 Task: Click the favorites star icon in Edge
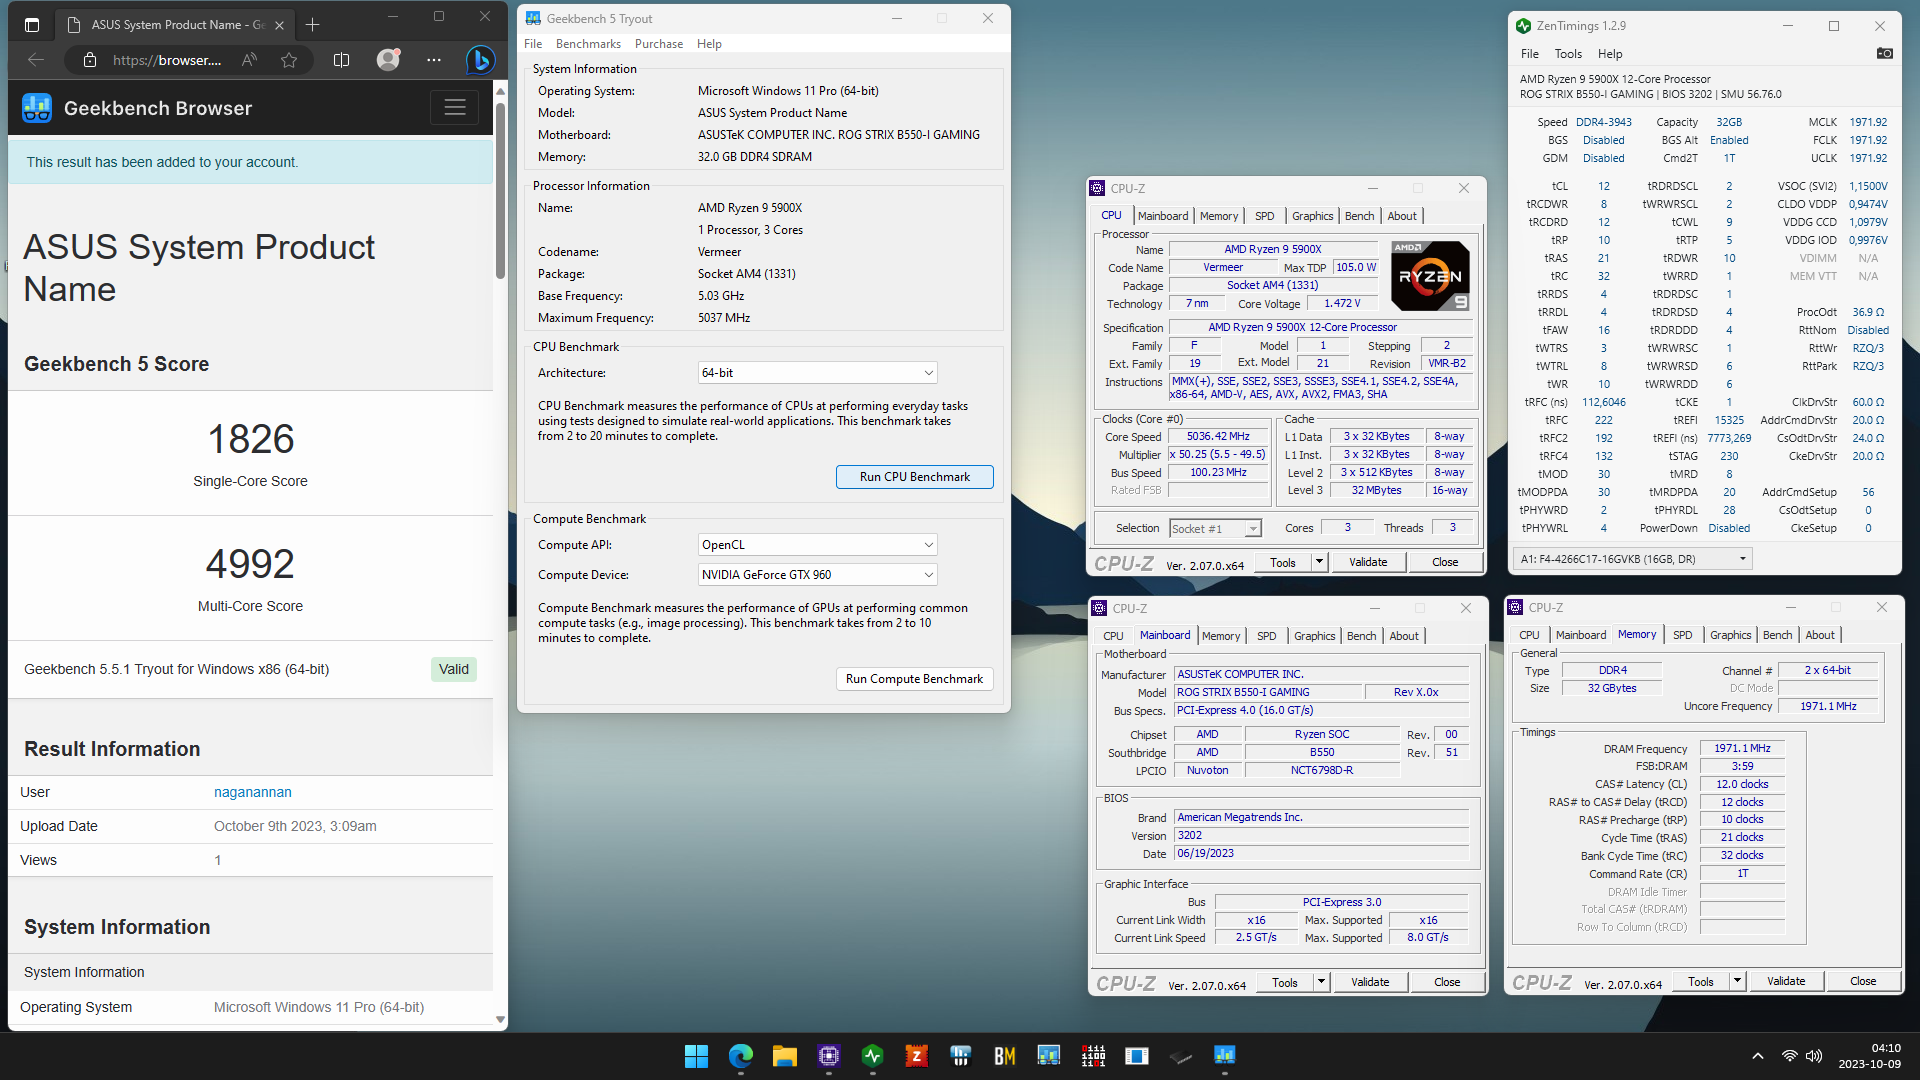click(289, 60)
